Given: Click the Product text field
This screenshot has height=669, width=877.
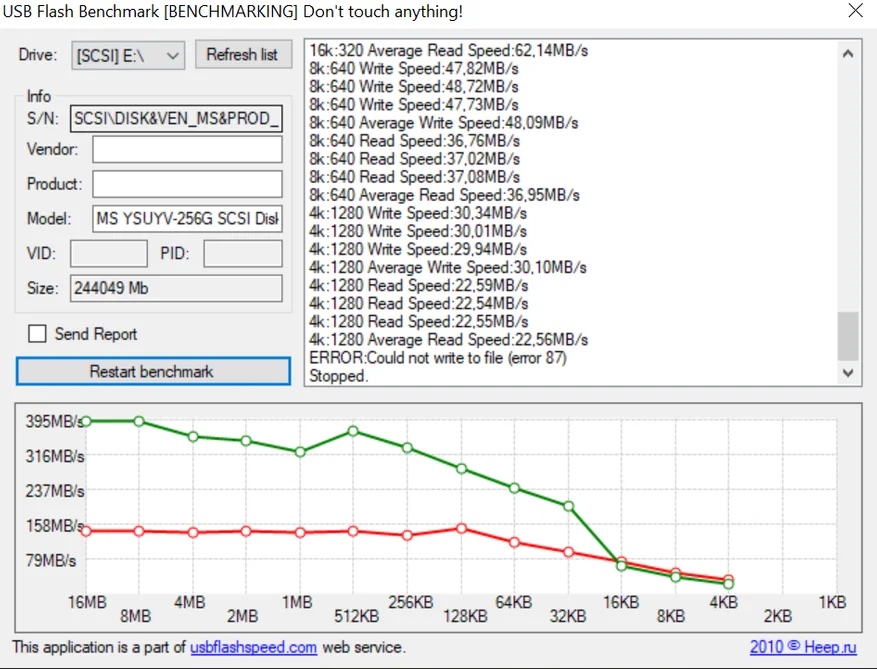Looking at the screenshot, I should tap(187, 184).
